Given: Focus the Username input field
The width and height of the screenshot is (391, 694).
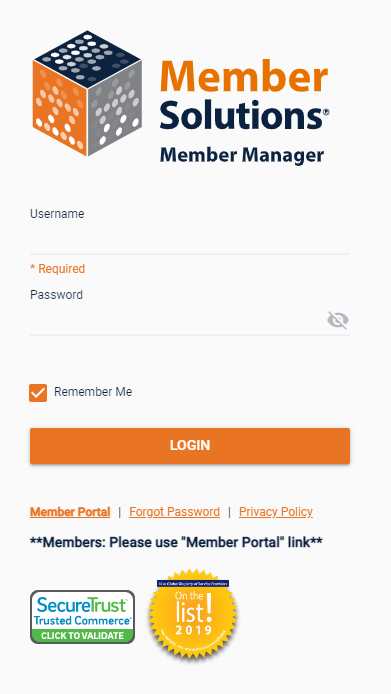Looking at the screenshot, I should point(190,240).
